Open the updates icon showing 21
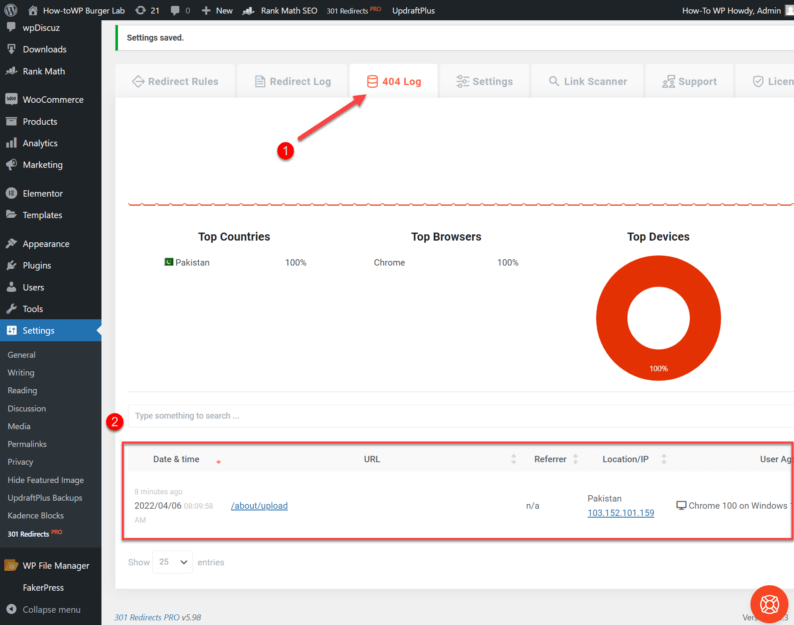The height and width of the screenshot is (625, 794). point(147,10)
